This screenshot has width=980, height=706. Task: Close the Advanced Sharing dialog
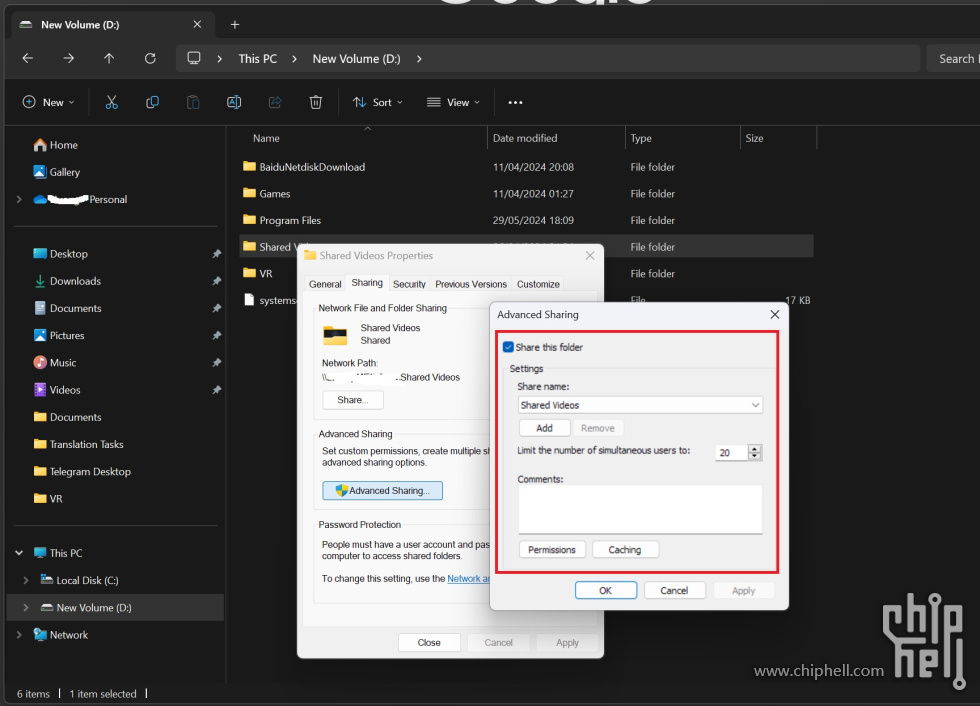point(775,314)
